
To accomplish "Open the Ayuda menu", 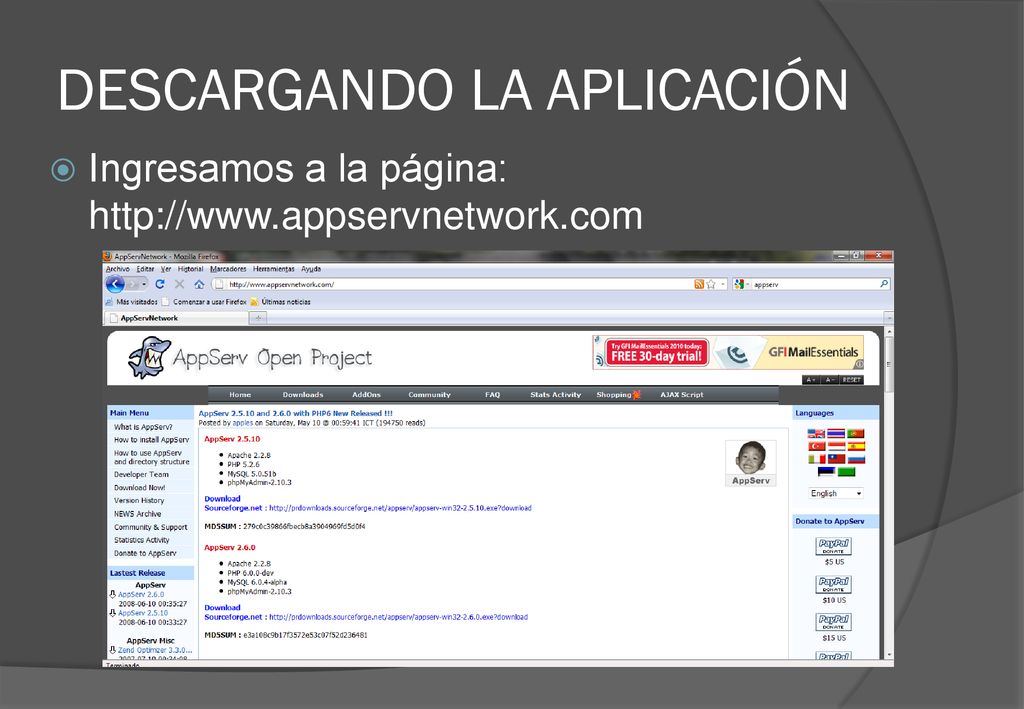I will click(x=311, y=269).
